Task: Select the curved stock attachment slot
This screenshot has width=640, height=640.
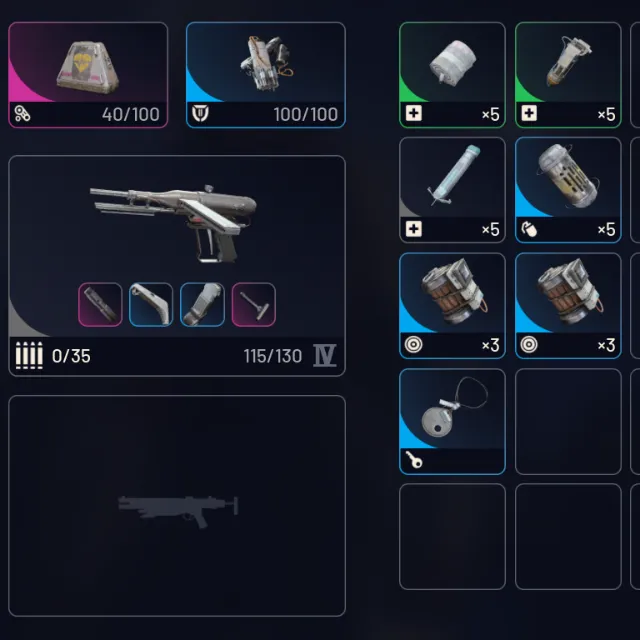Action: [151, 304]
